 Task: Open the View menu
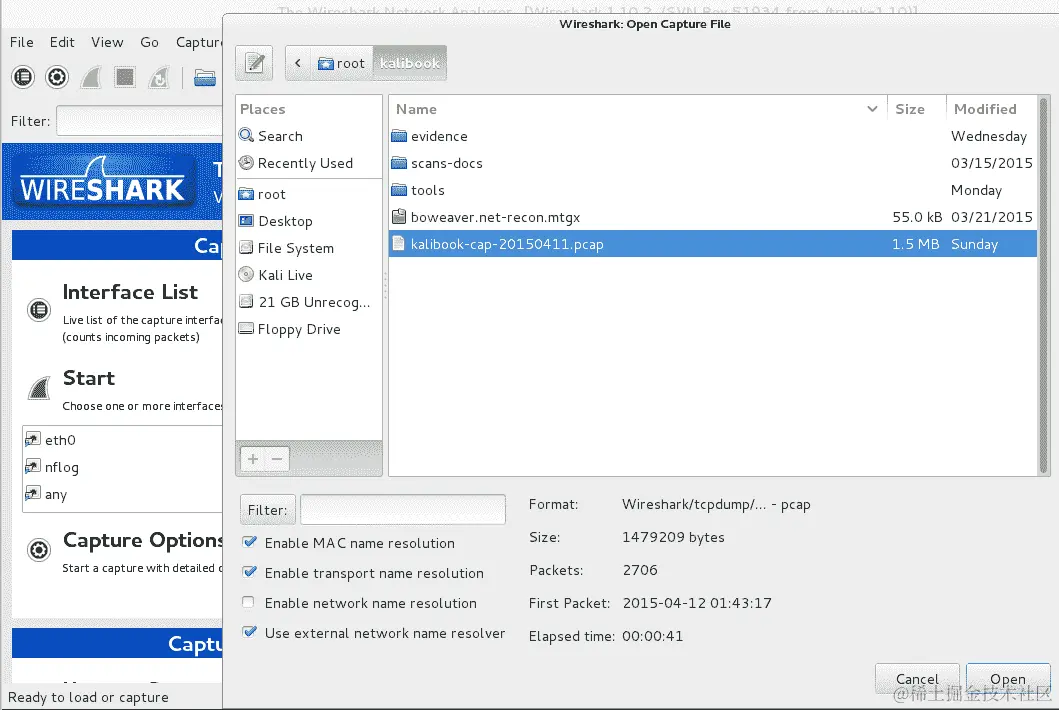coord(107,42)
